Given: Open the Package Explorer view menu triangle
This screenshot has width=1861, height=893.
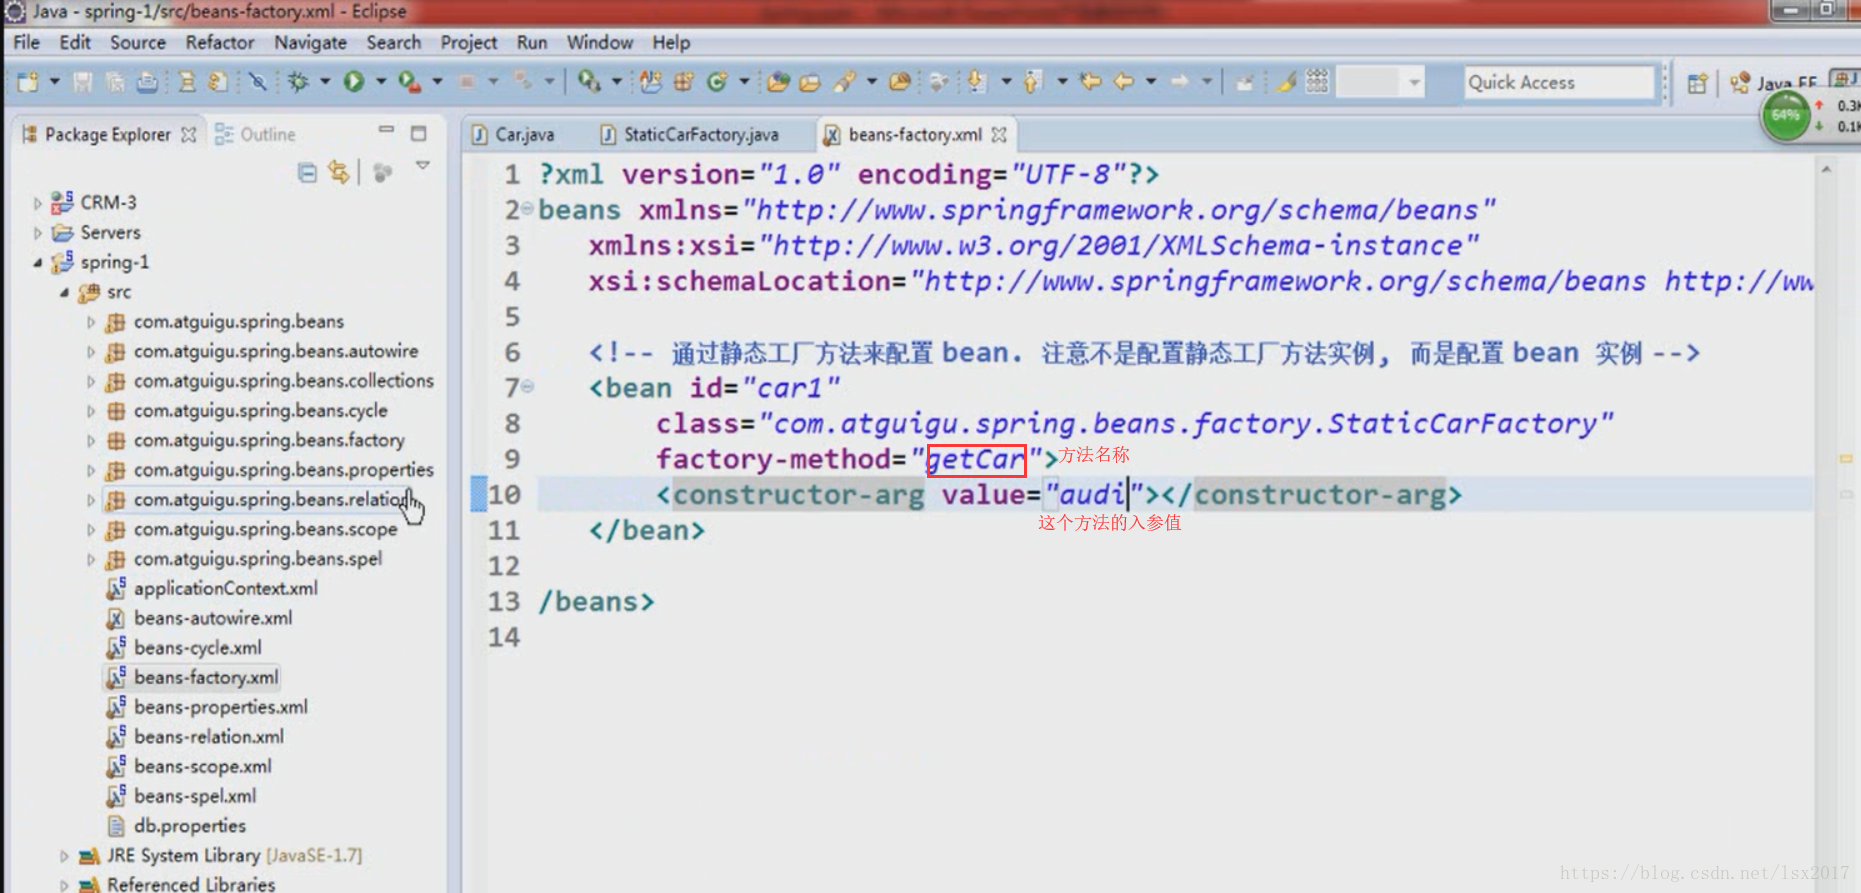Looking at the screenshot, I should pos(423,166).
